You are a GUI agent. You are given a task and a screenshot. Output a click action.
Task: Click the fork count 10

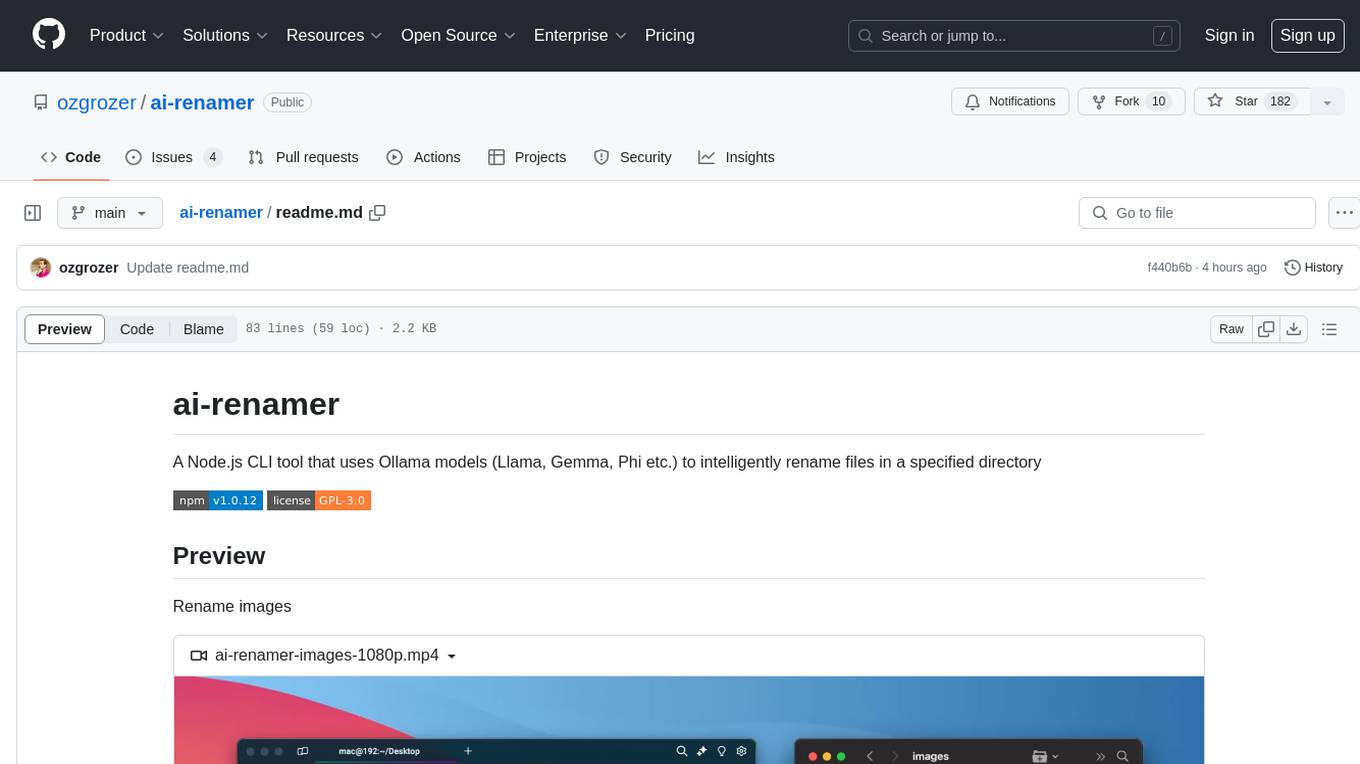click(x=1159, y=102)
